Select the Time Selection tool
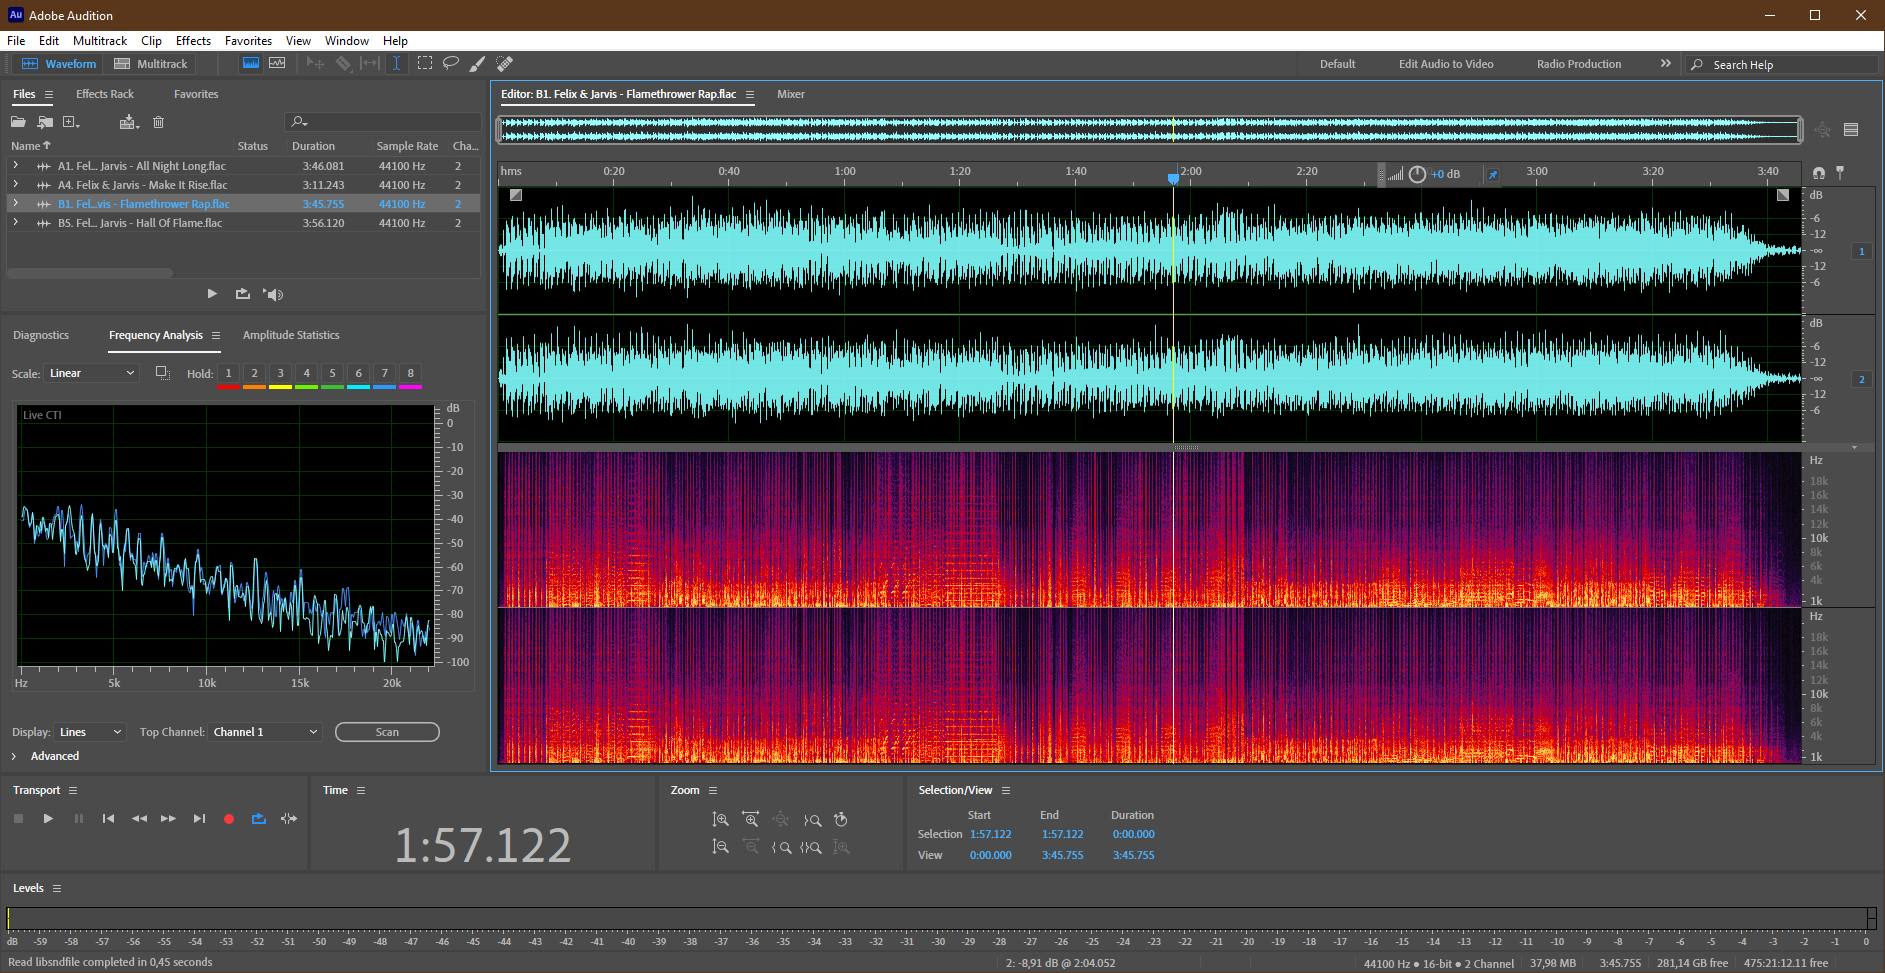 397,63
